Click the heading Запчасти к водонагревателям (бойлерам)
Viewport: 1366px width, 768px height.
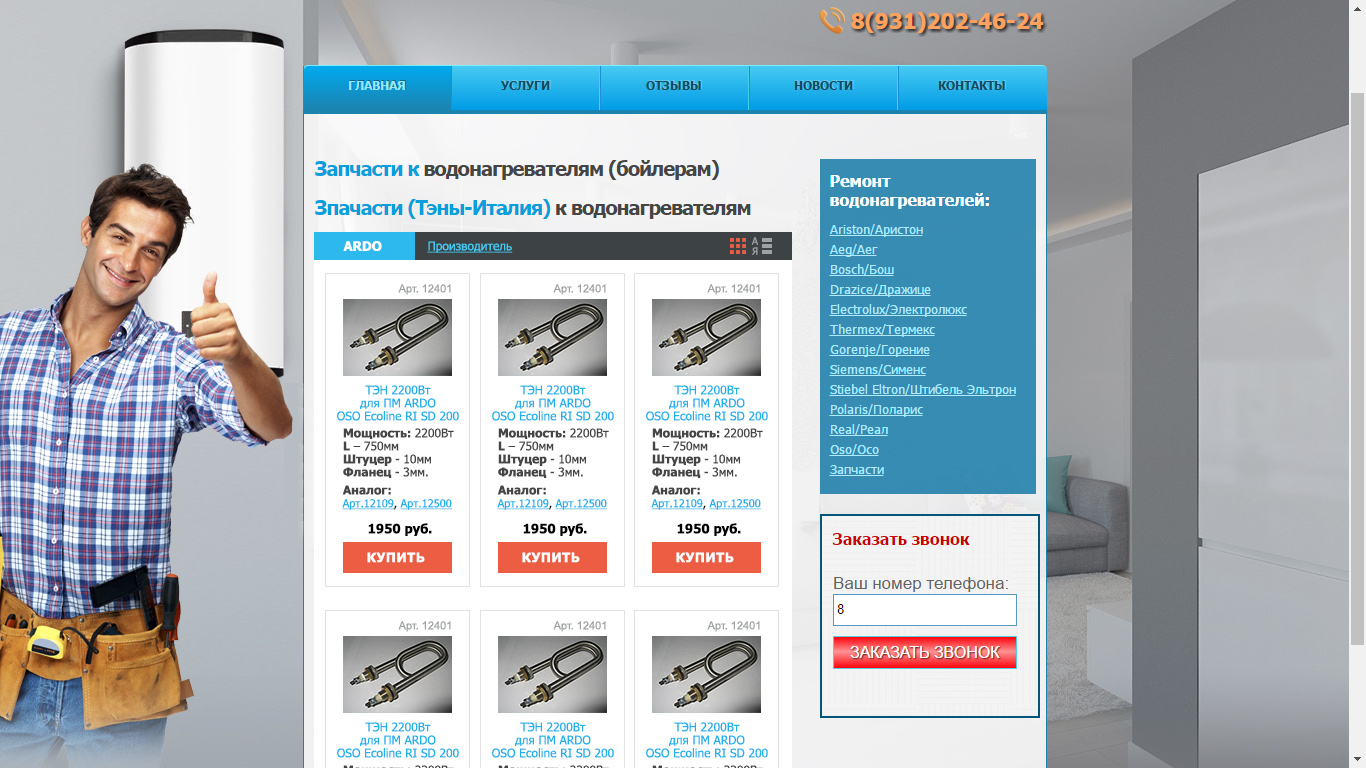[517, 169]
